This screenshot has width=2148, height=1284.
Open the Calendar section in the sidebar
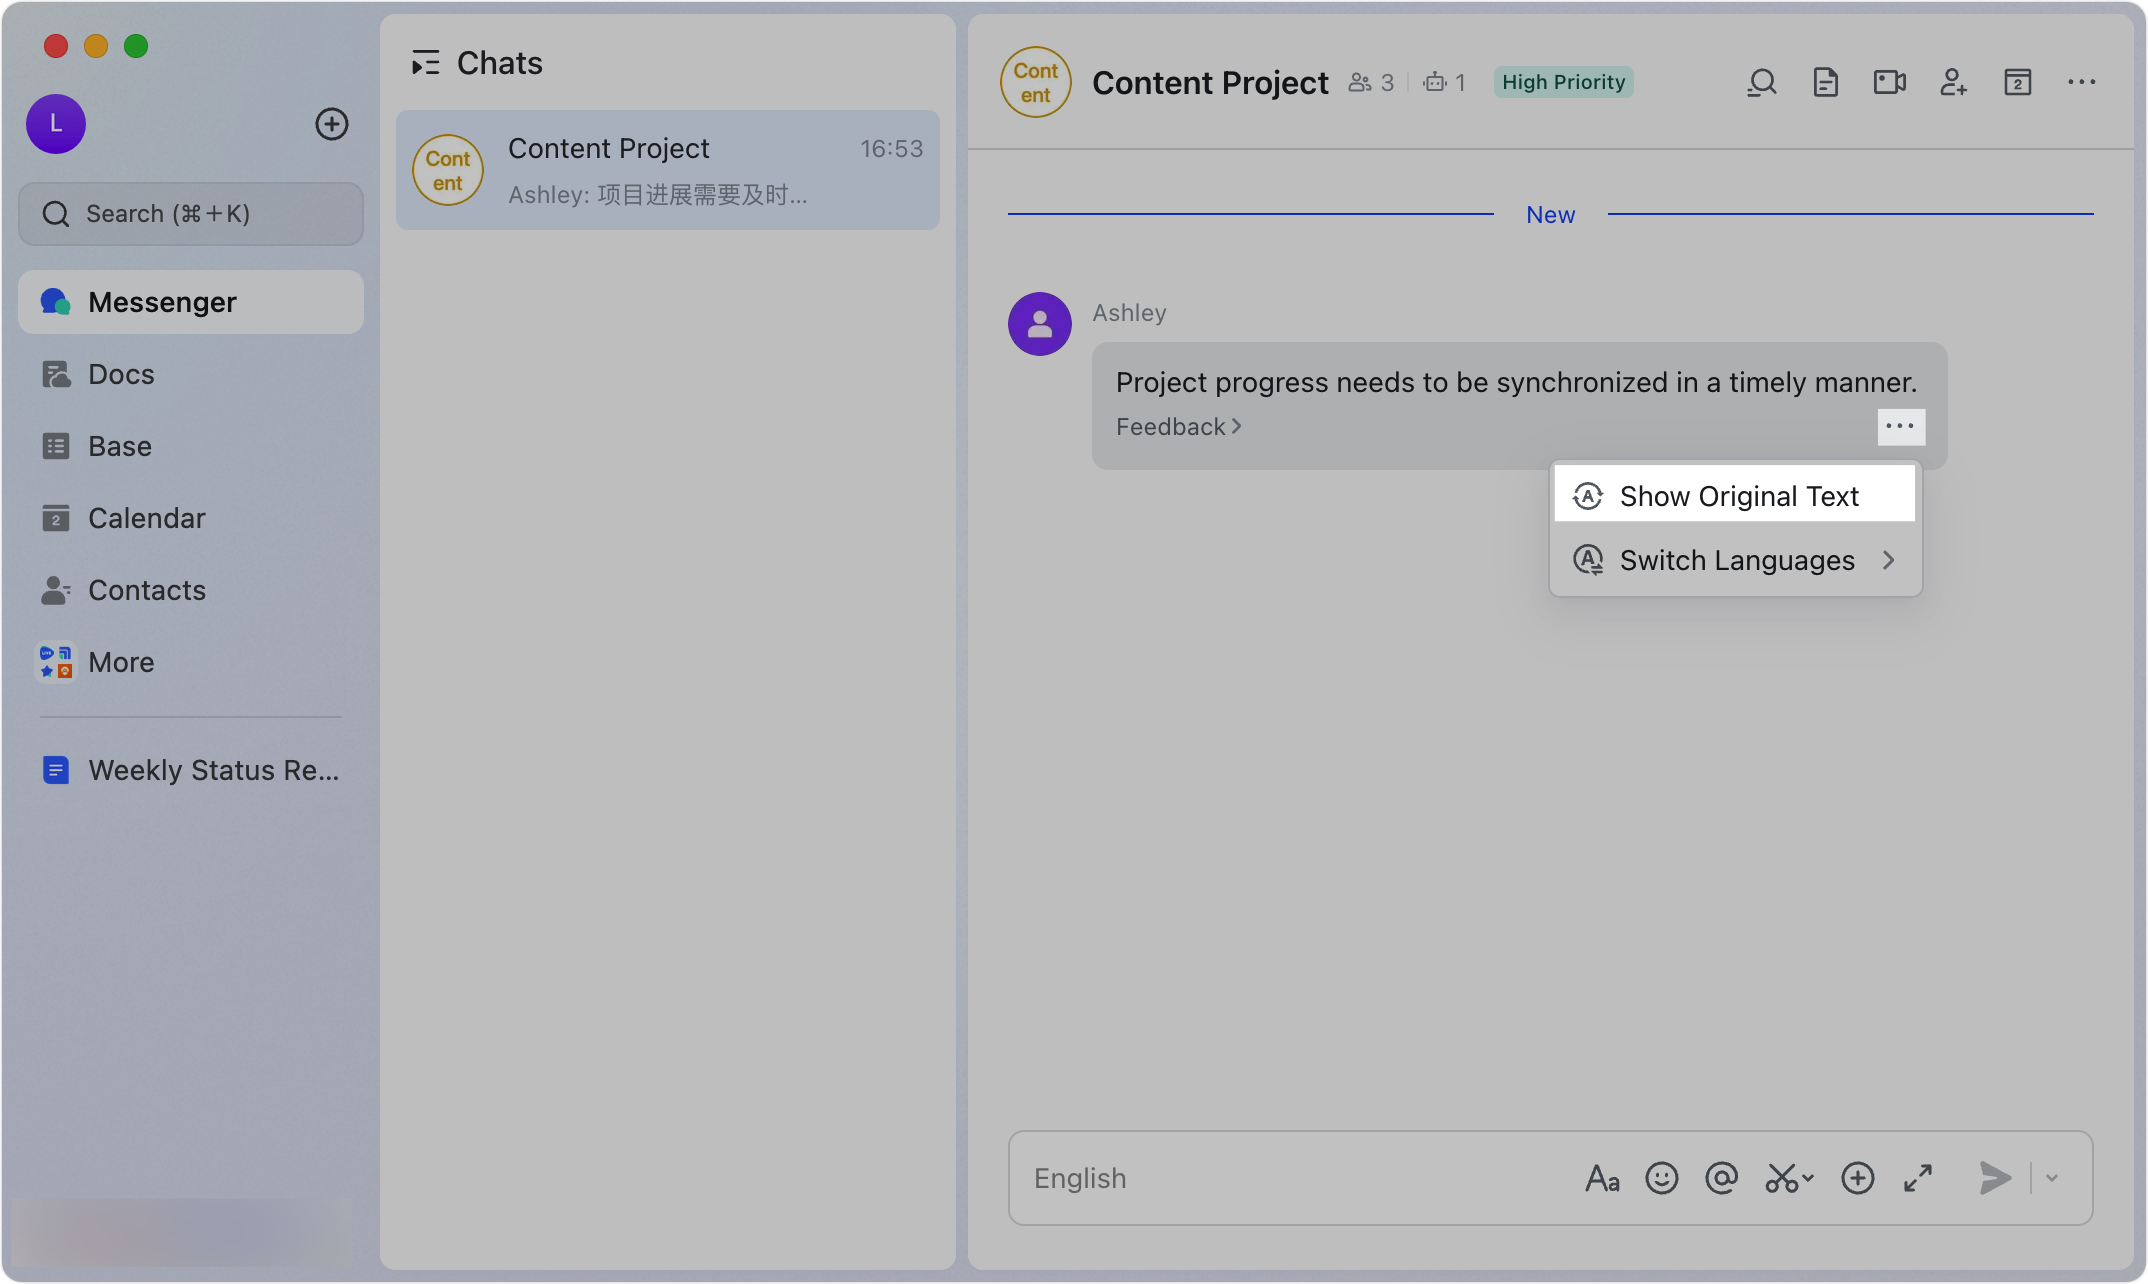(146, 517)
